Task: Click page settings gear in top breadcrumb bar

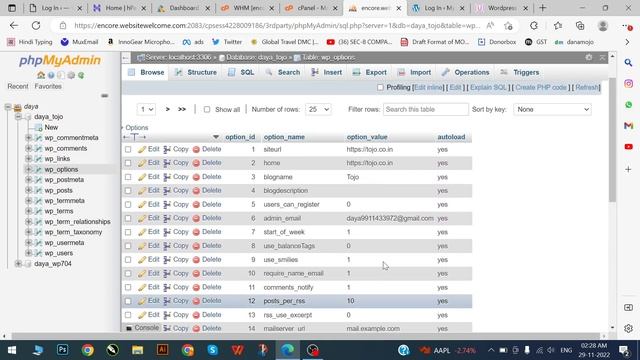Action: 589,58
